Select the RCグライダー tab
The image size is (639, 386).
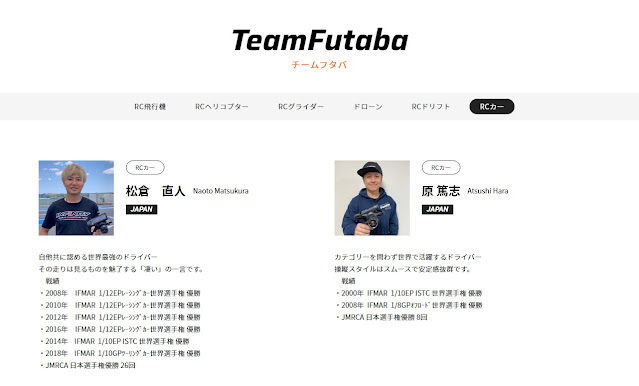(301, 107)
